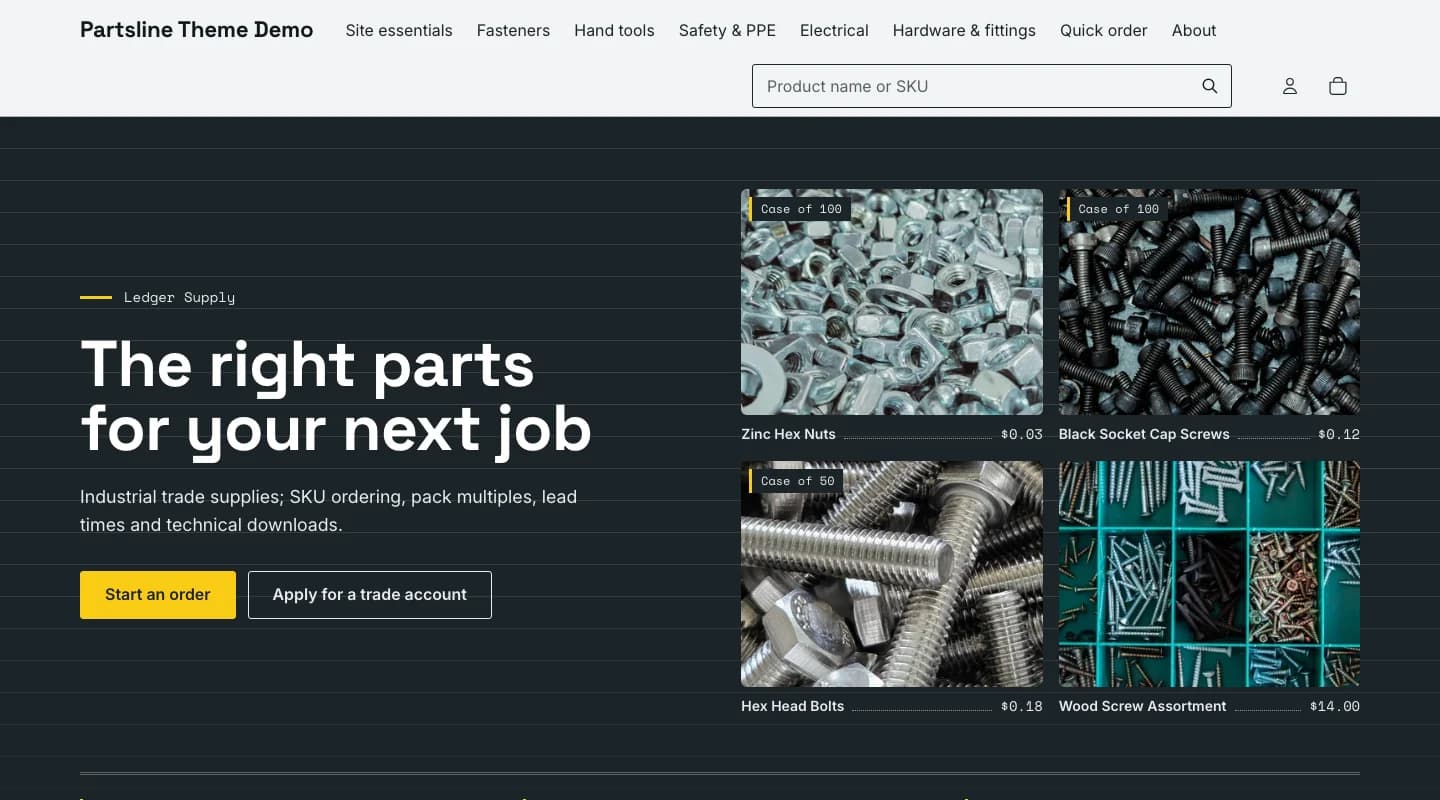Click the Case of 50 badge
Screen dimensions: 1440x800
click(796, 481)
